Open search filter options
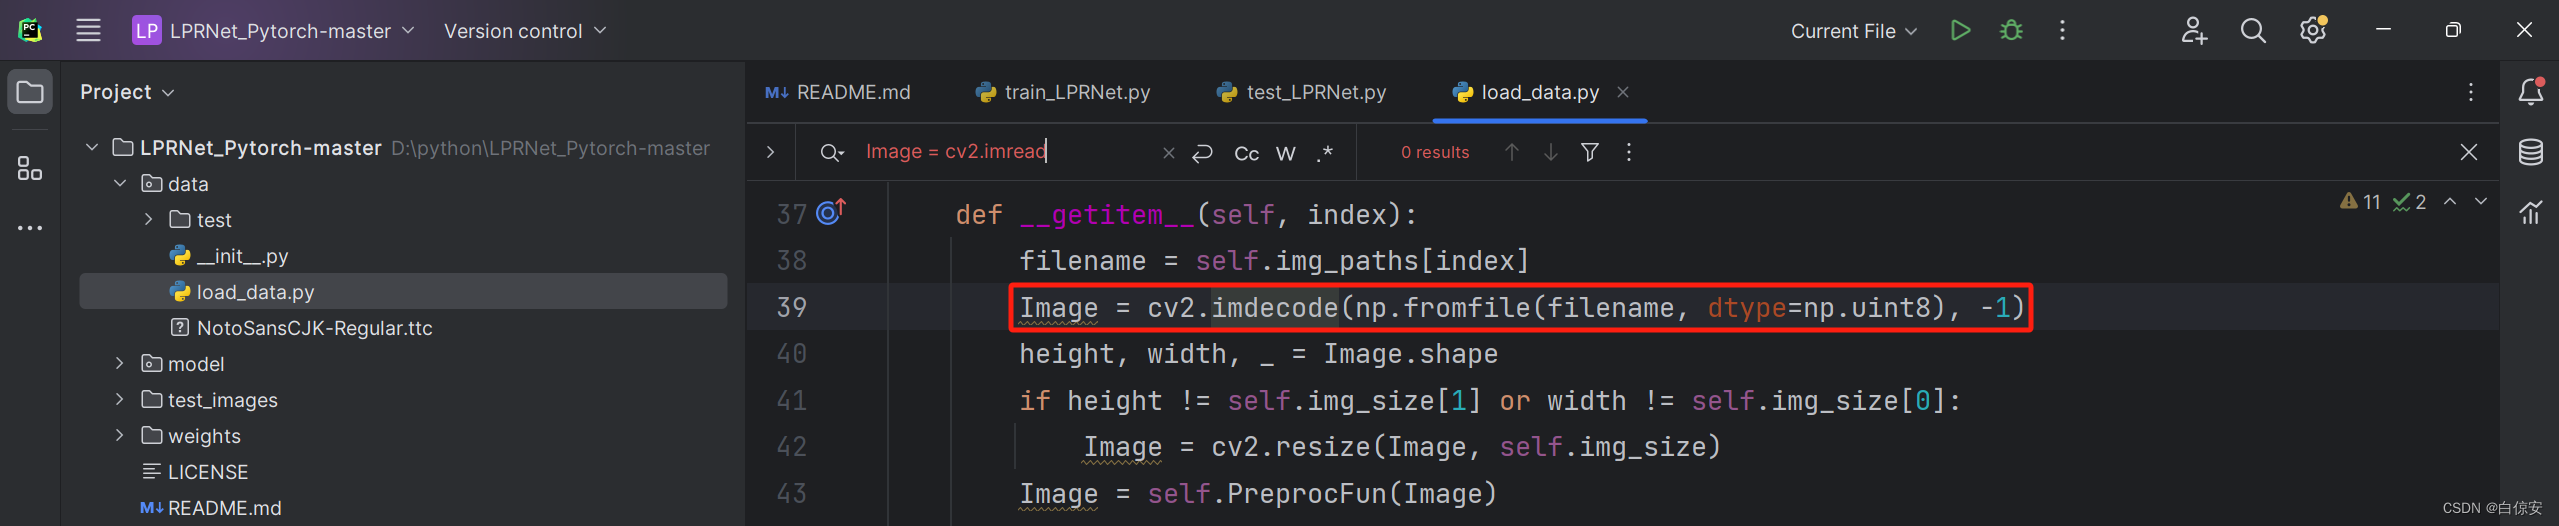This screenshot has width=2559, height=526. pos(1590,152)
